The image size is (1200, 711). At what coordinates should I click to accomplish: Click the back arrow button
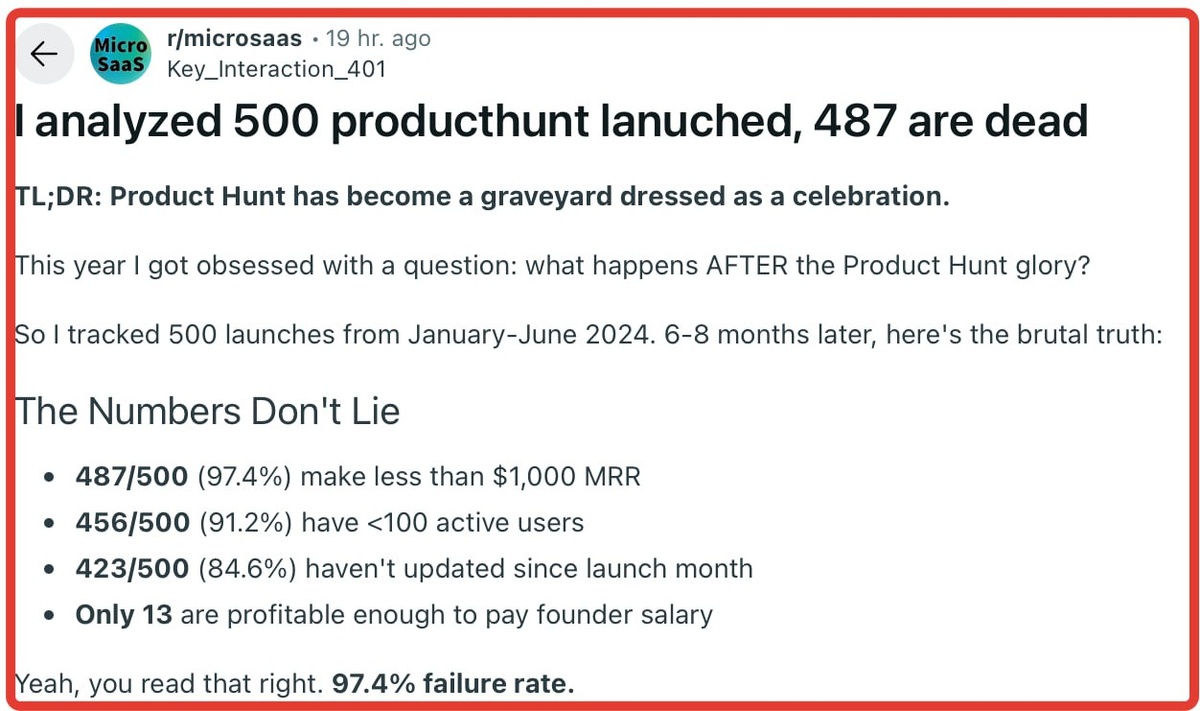tap(45, 55)
